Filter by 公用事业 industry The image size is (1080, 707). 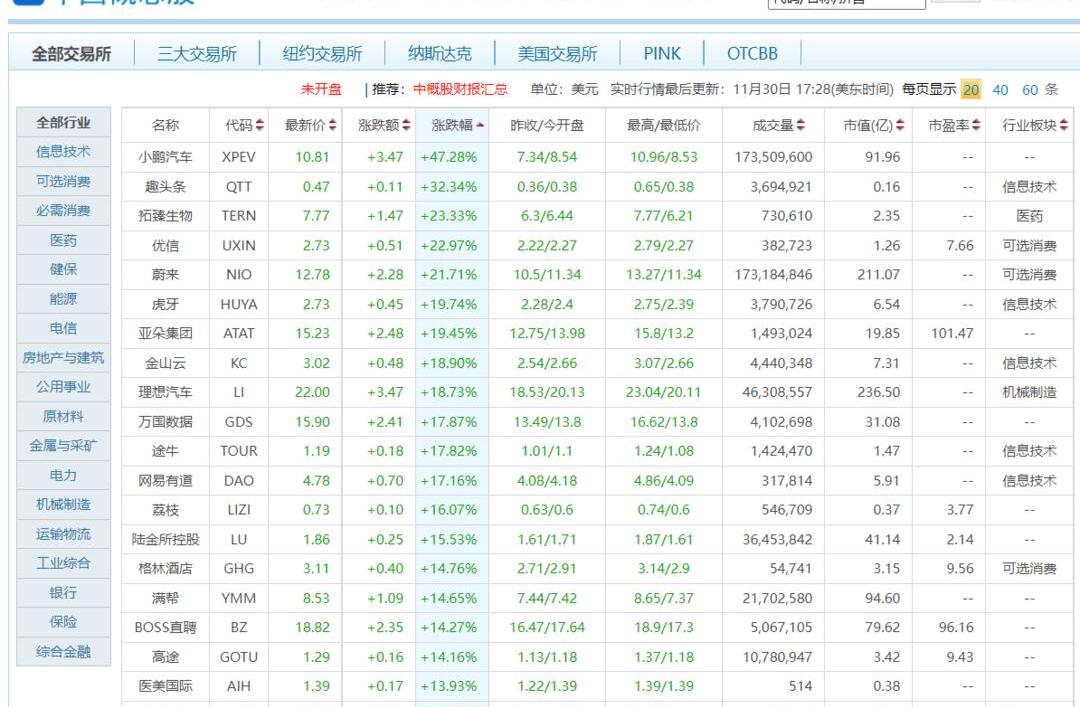click(63, 387)
